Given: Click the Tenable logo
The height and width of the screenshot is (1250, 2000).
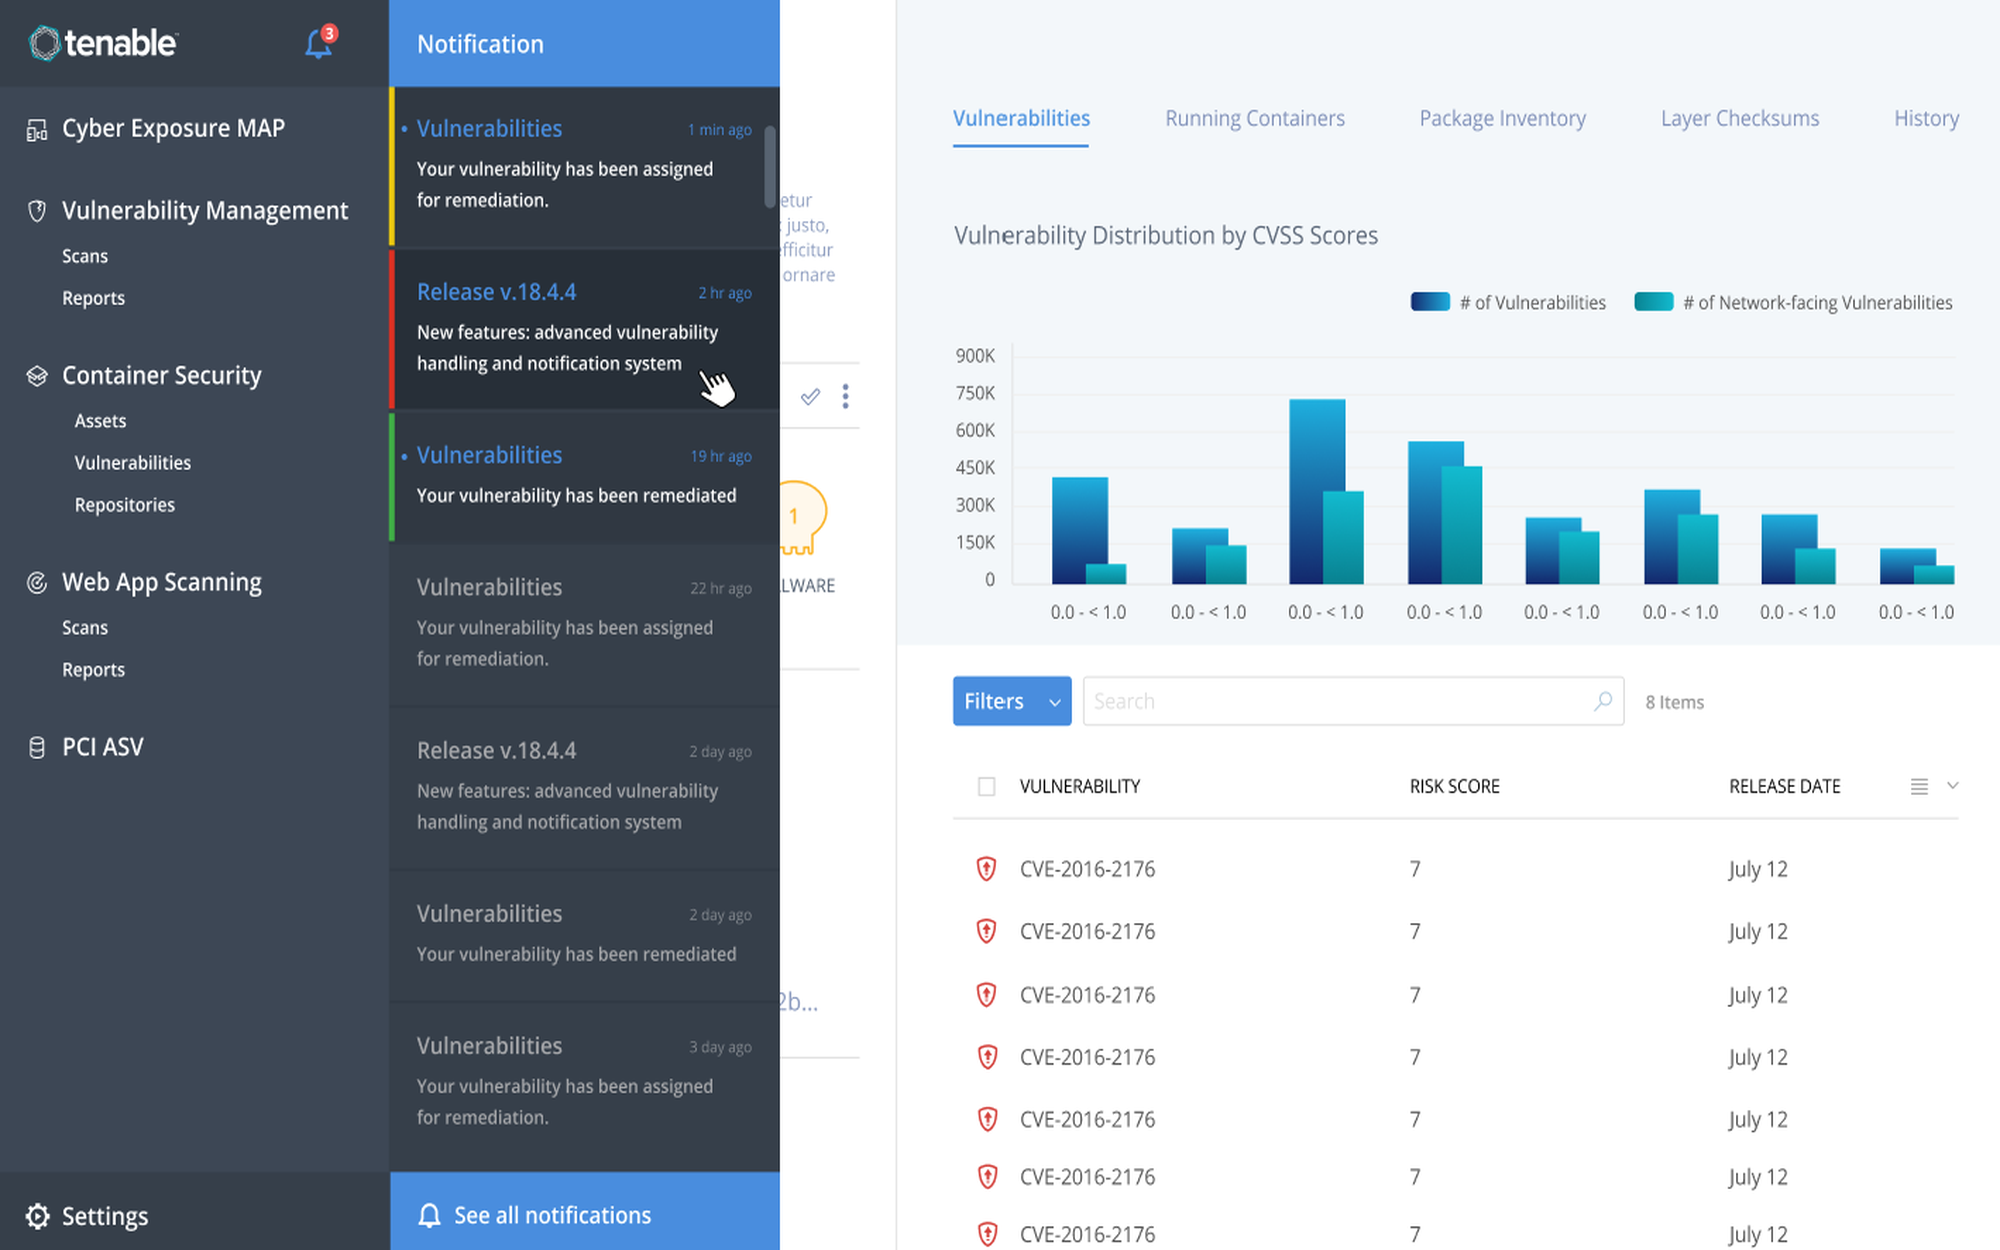Looking at the screenshot, I should (102, 43).
